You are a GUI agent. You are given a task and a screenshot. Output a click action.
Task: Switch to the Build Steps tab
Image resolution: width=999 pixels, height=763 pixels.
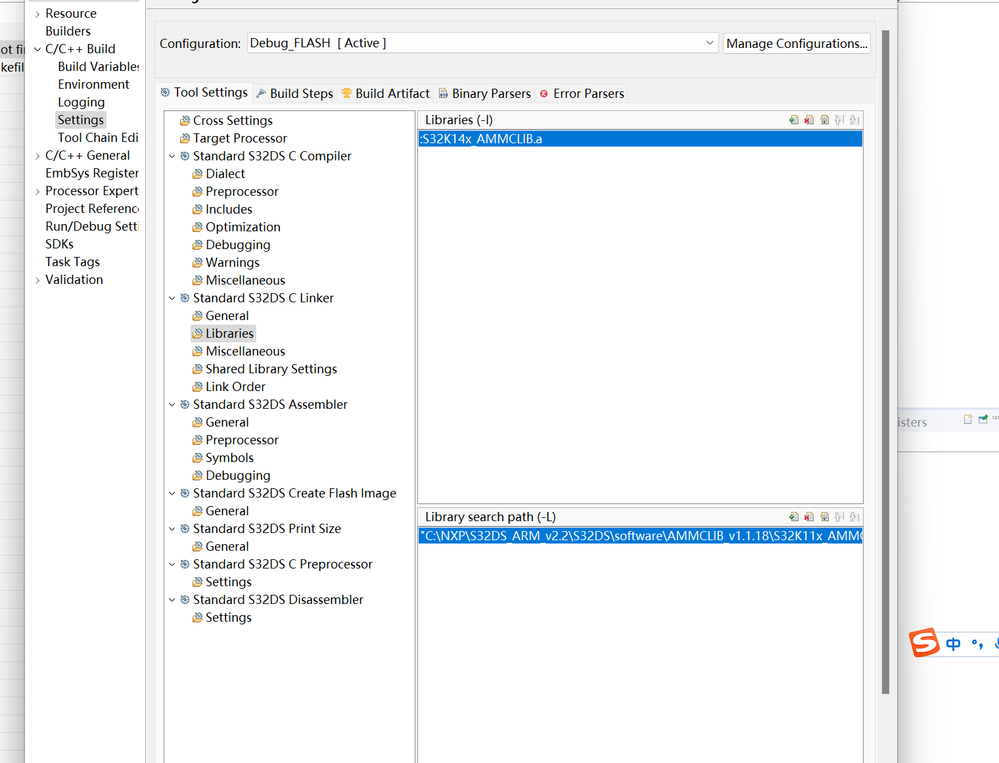295,92
